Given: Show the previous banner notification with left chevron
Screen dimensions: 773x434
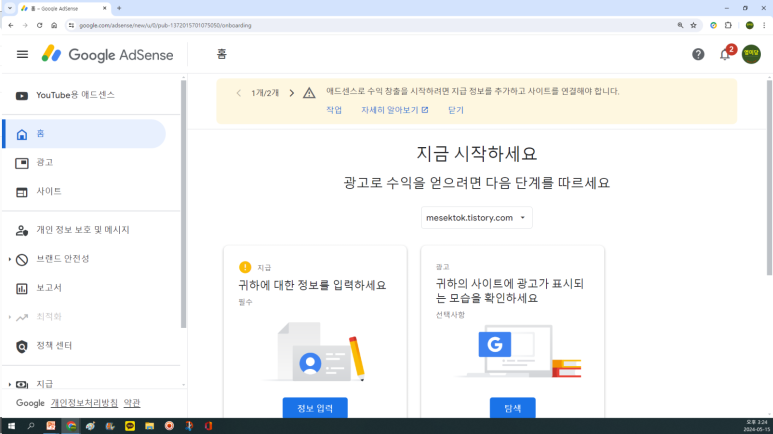Looking at the screenshot, I should (x=239, y=93).
